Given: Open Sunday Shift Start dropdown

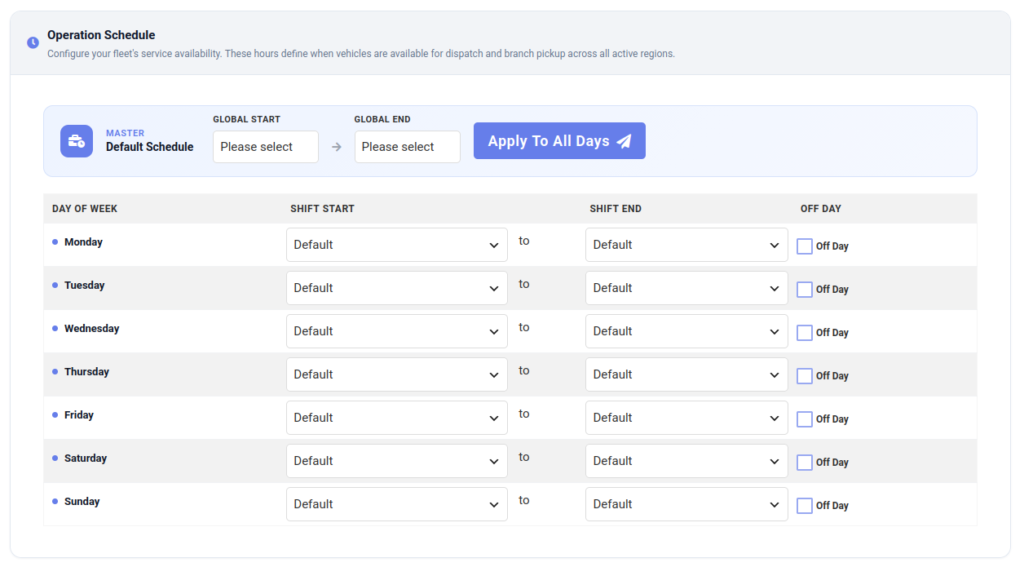Looking at the screenshot, I should pos(397,504).
